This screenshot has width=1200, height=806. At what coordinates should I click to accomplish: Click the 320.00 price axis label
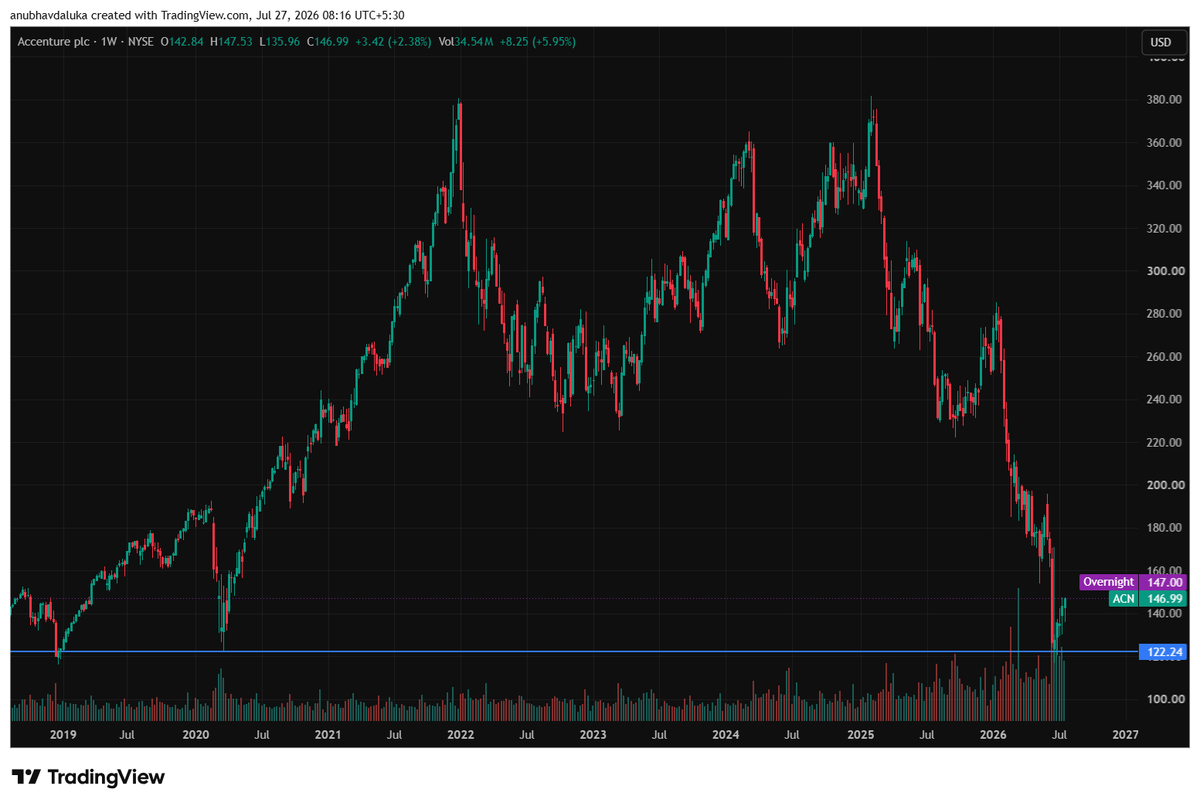(x=1165, y=228)
